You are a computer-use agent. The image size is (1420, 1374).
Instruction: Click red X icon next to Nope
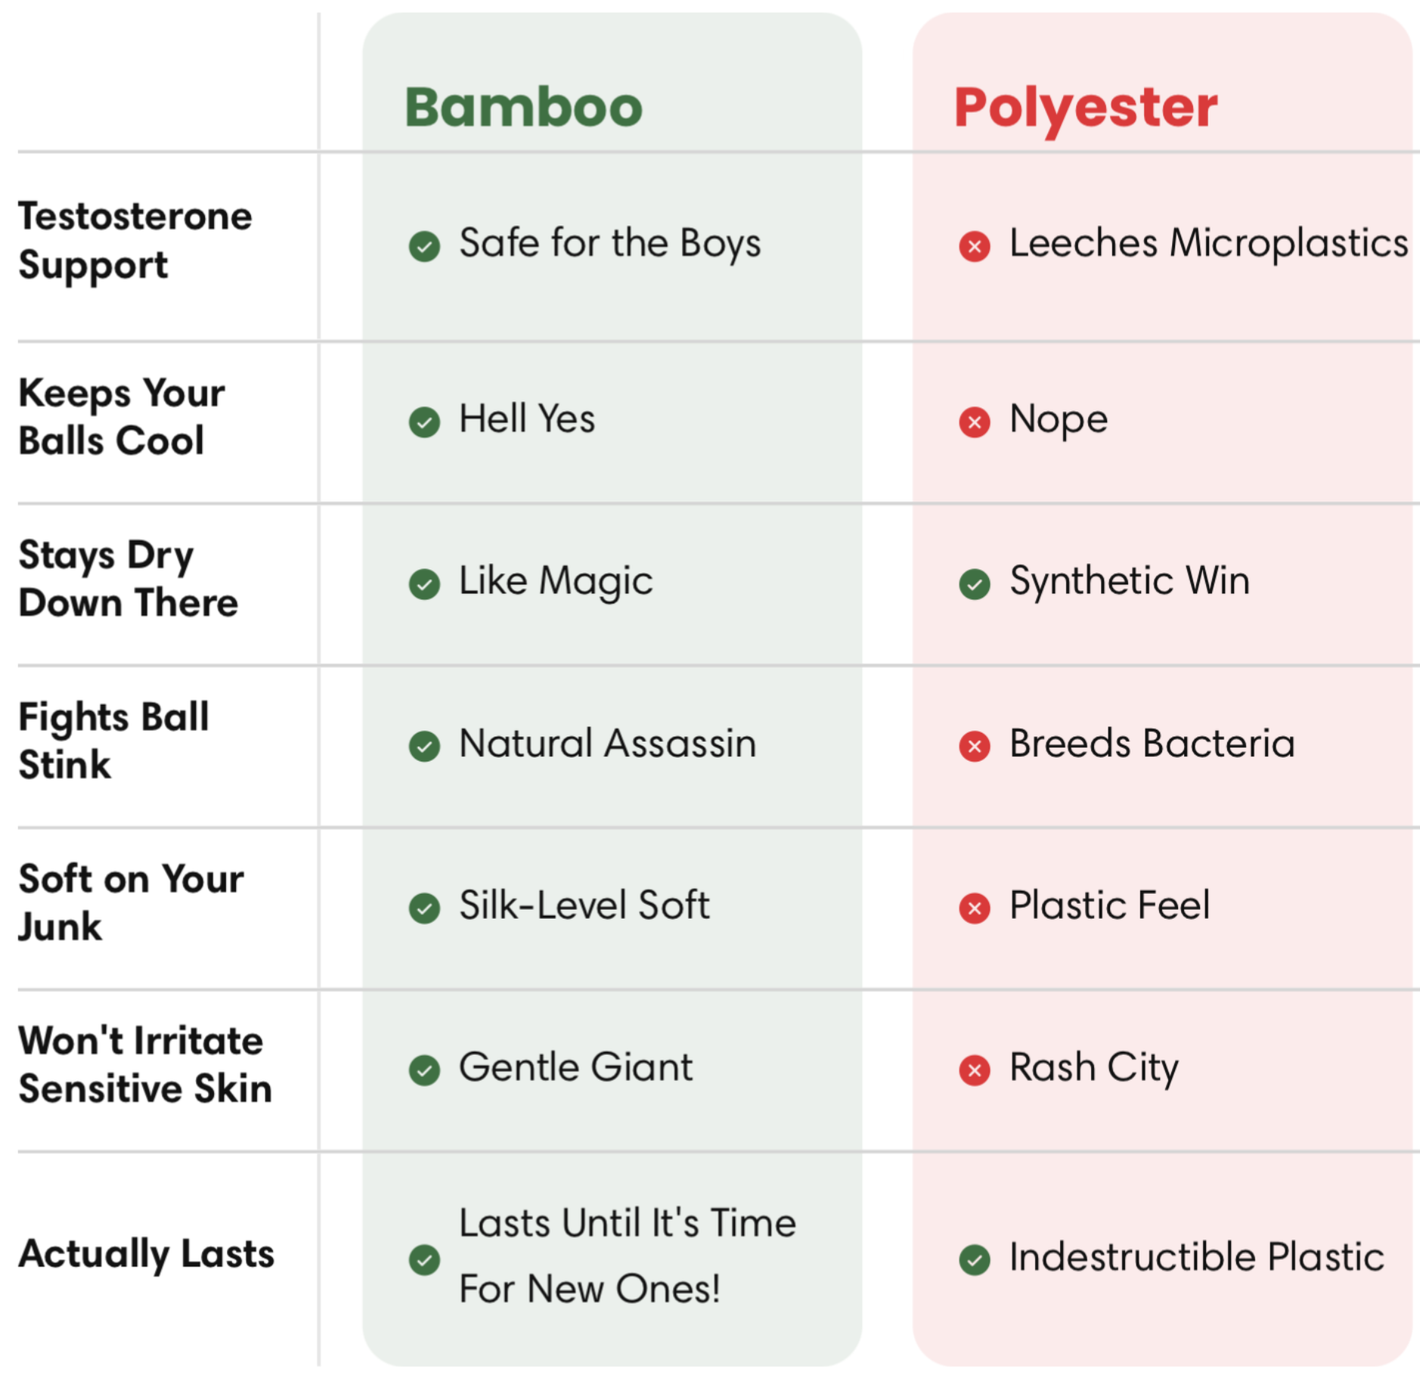point(974,422)
